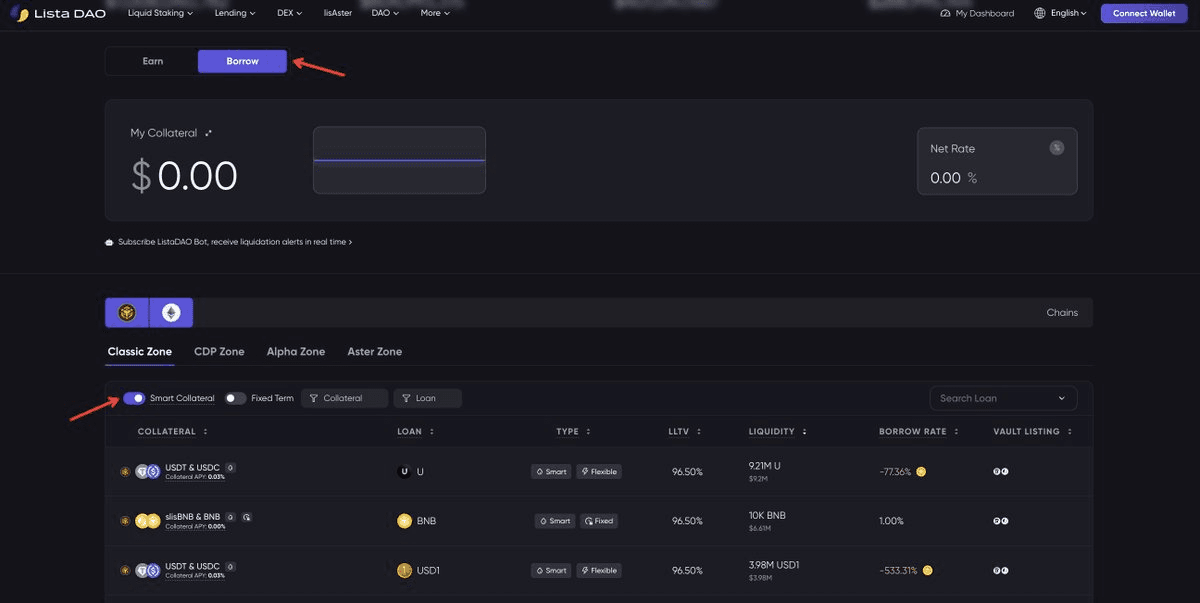1200x603 pixels.
Task: Click the sort arrows on LIQUIDITY header
Action: (x=804, y=432)
